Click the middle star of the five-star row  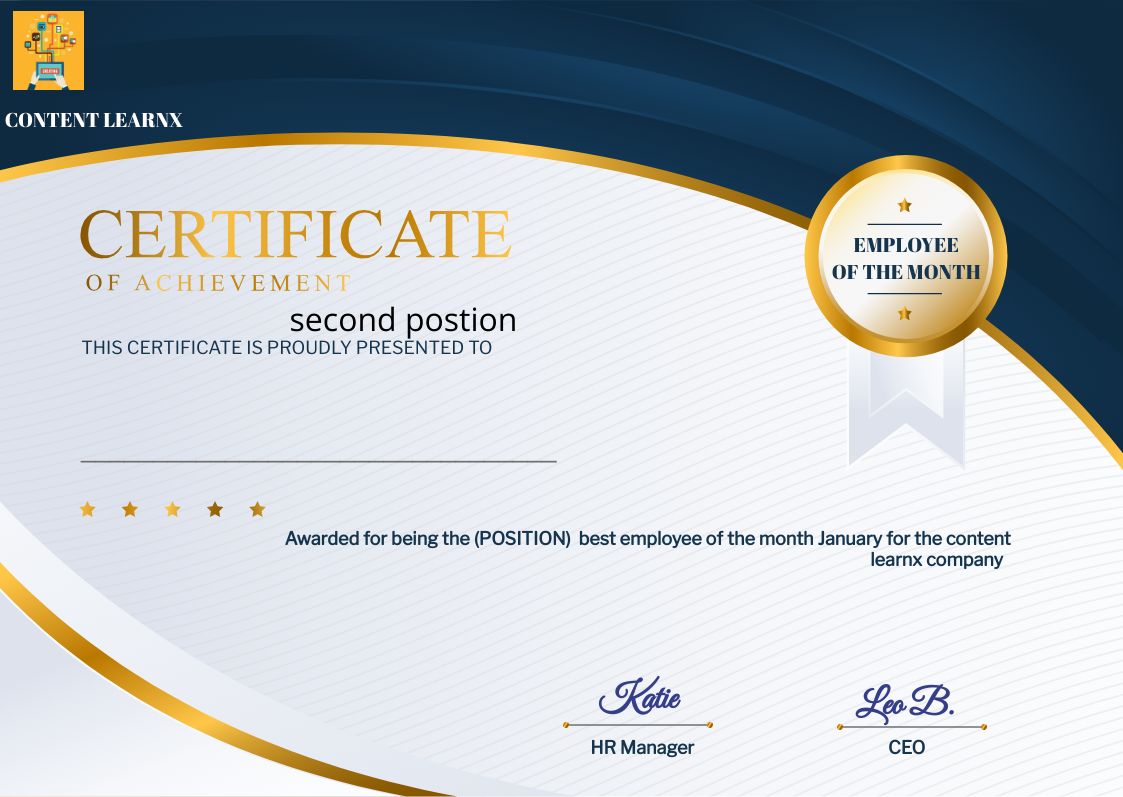pos(172,509)
